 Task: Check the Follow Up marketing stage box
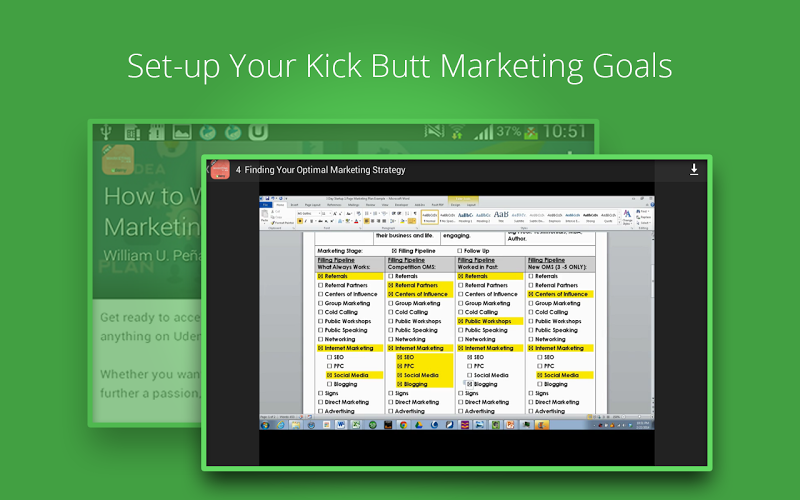460,251
